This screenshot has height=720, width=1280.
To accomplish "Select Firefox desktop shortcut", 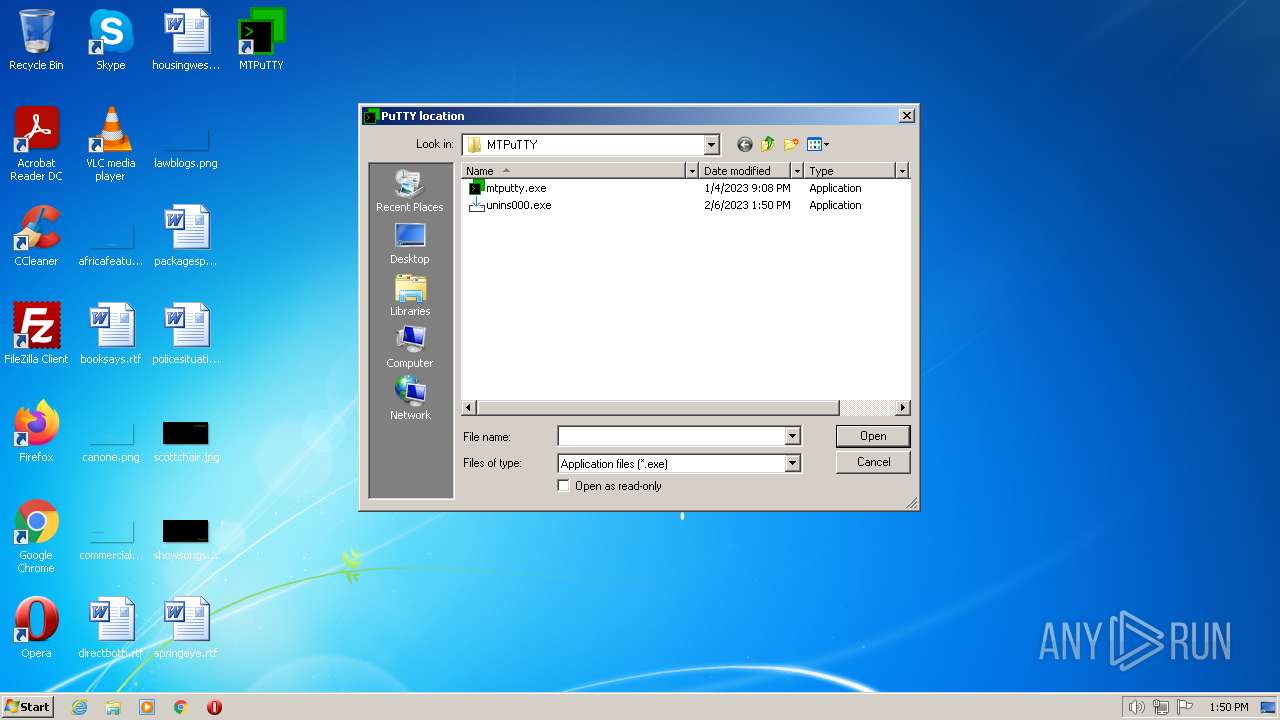I will pyautogui.click(x=36, y=432).
